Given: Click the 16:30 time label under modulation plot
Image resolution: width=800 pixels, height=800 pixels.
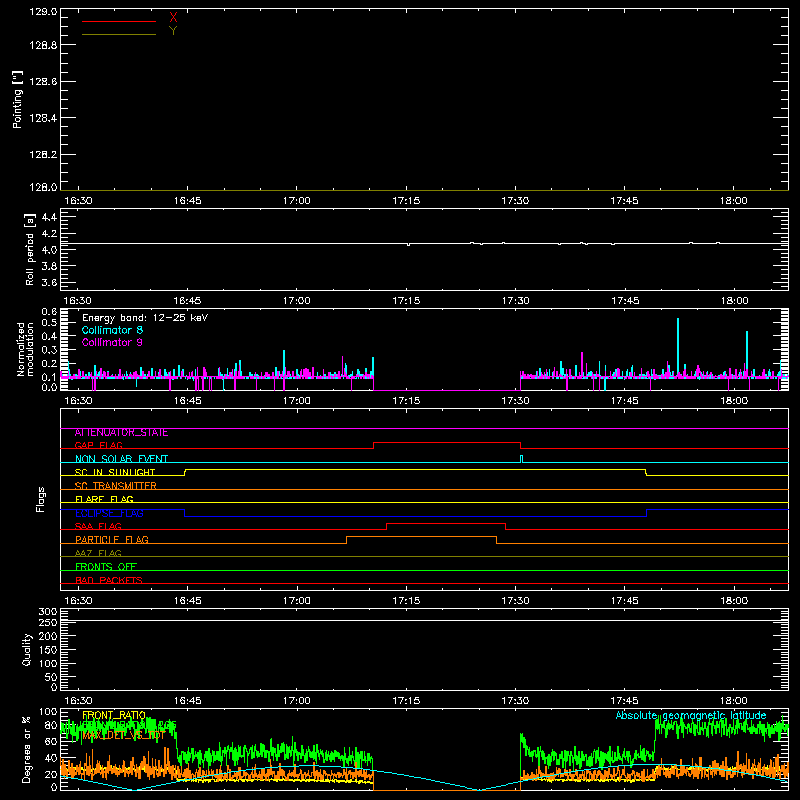Looking at the screenshot, I should tap(78, 401).
